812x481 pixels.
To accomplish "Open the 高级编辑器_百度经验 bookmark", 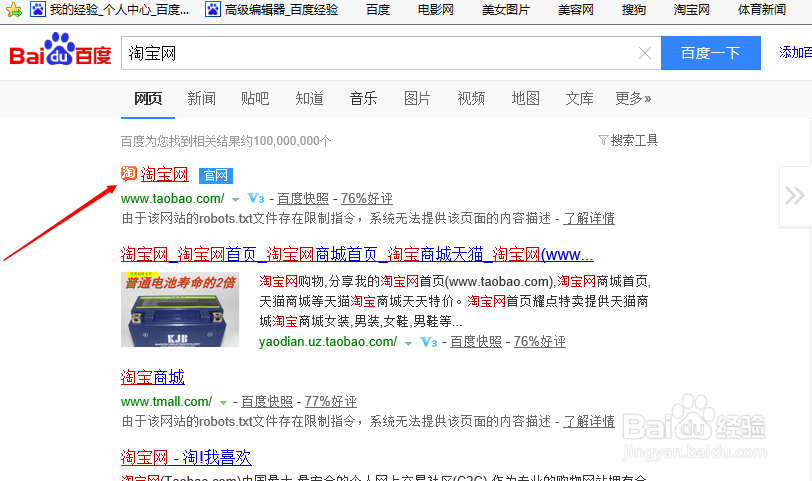I will (x=272, y=9).
